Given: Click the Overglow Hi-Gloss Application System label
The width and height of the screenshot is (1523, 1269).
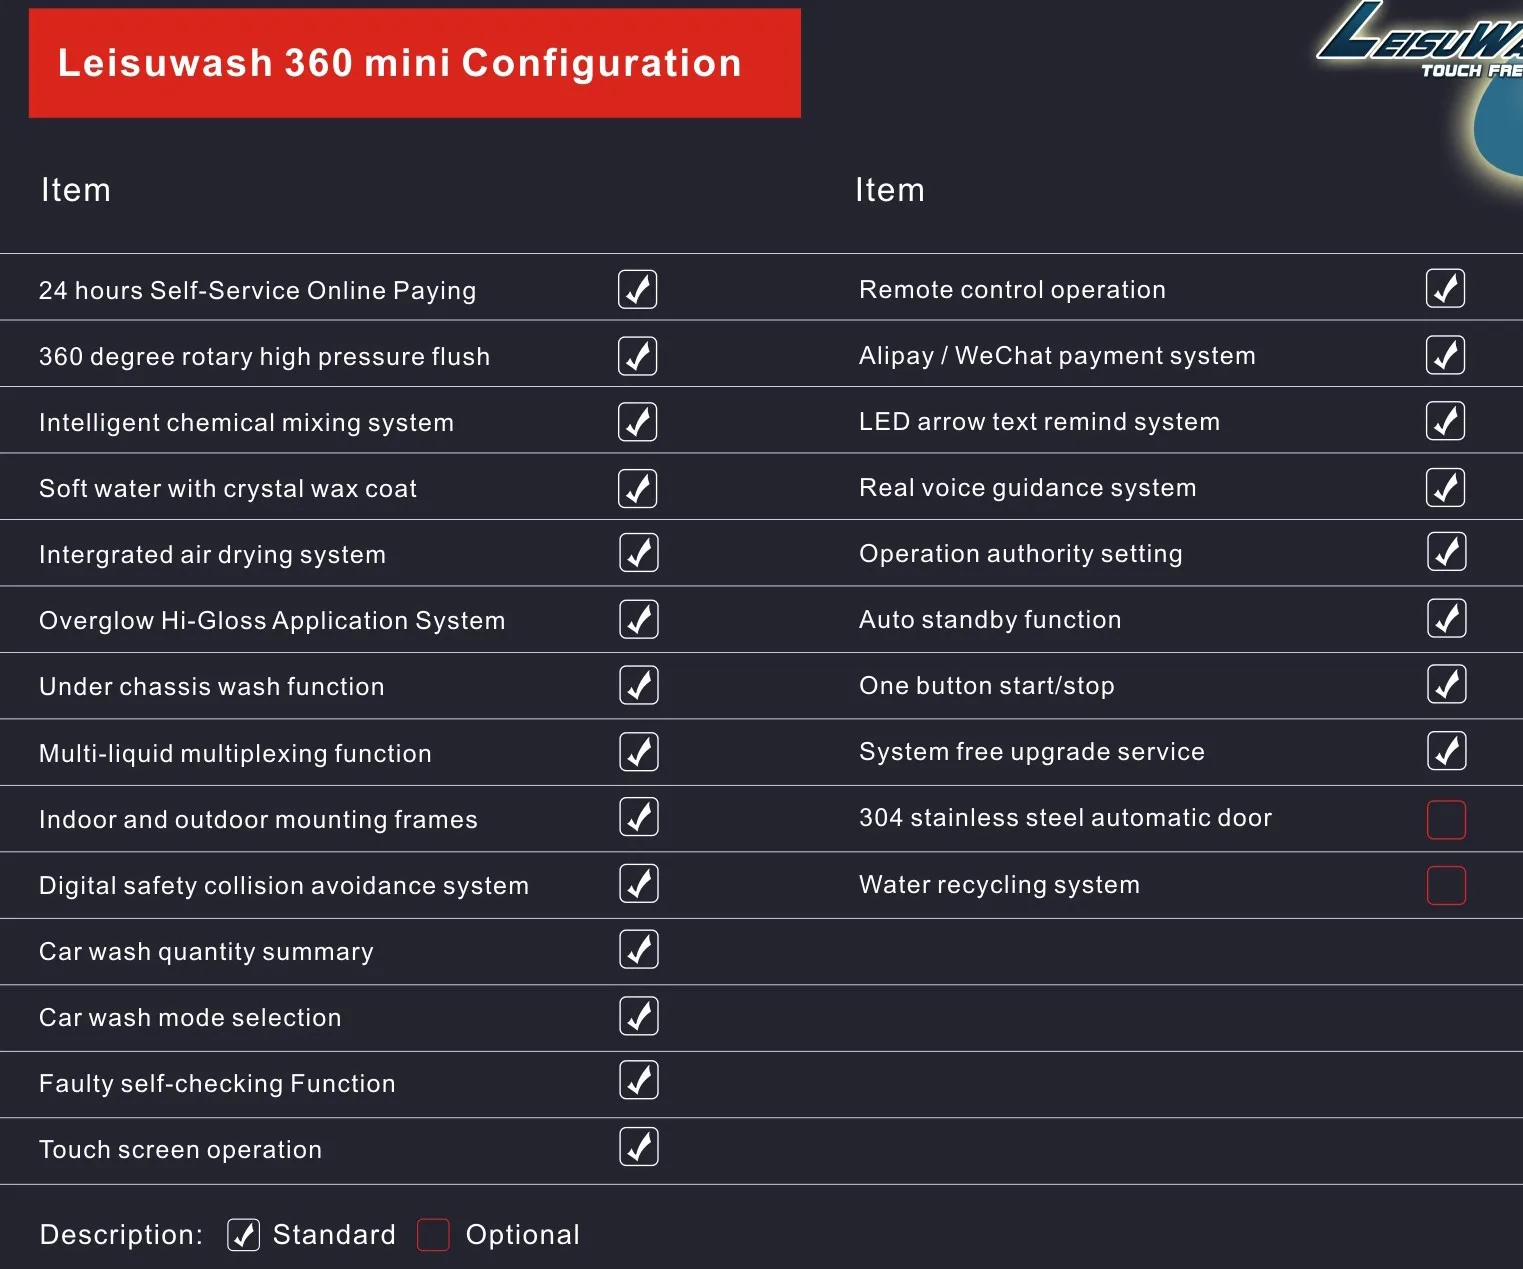Looking at the screenshot, I should (272, 621).
